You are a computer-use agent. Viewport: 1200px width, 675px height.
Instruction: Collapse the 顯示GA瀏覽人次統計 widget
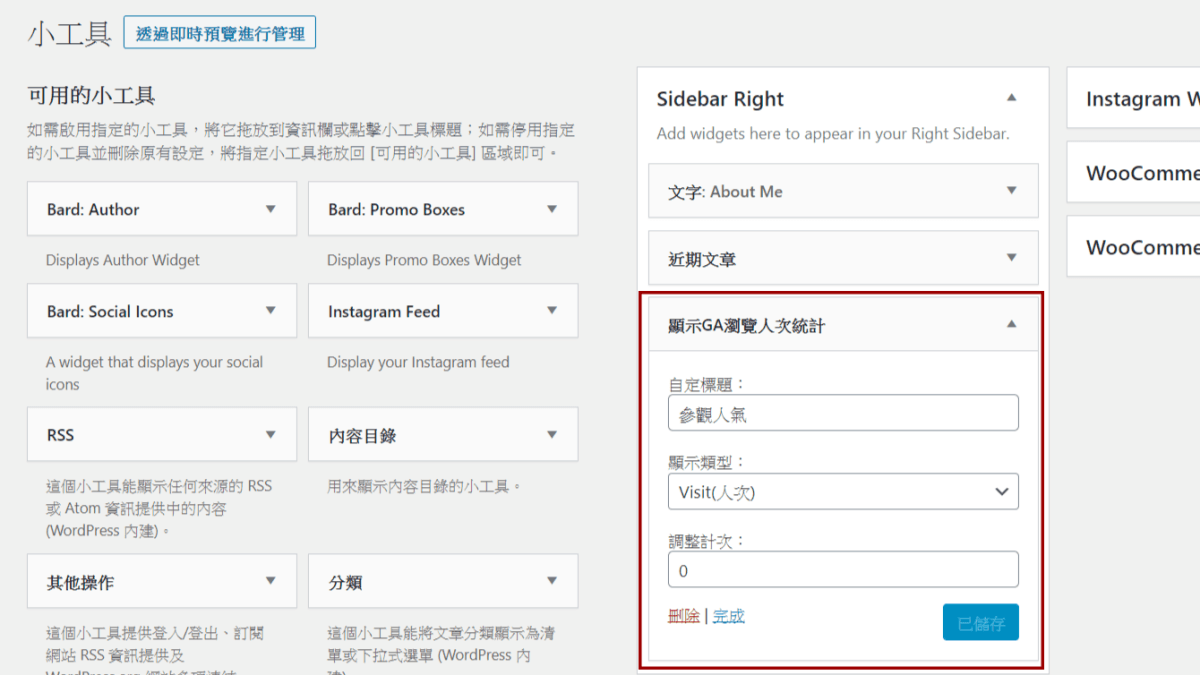(1011, 324)
